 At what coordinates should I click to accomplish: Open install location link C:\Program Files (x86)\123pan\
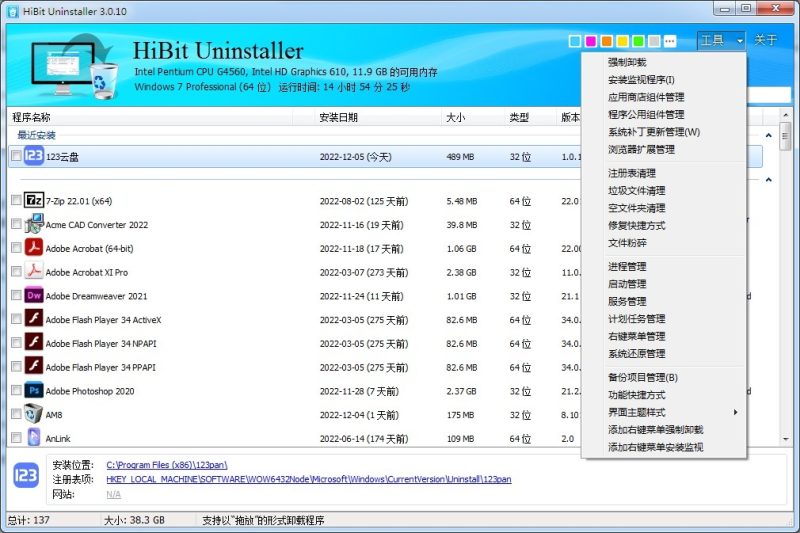(x=167, y=465)
